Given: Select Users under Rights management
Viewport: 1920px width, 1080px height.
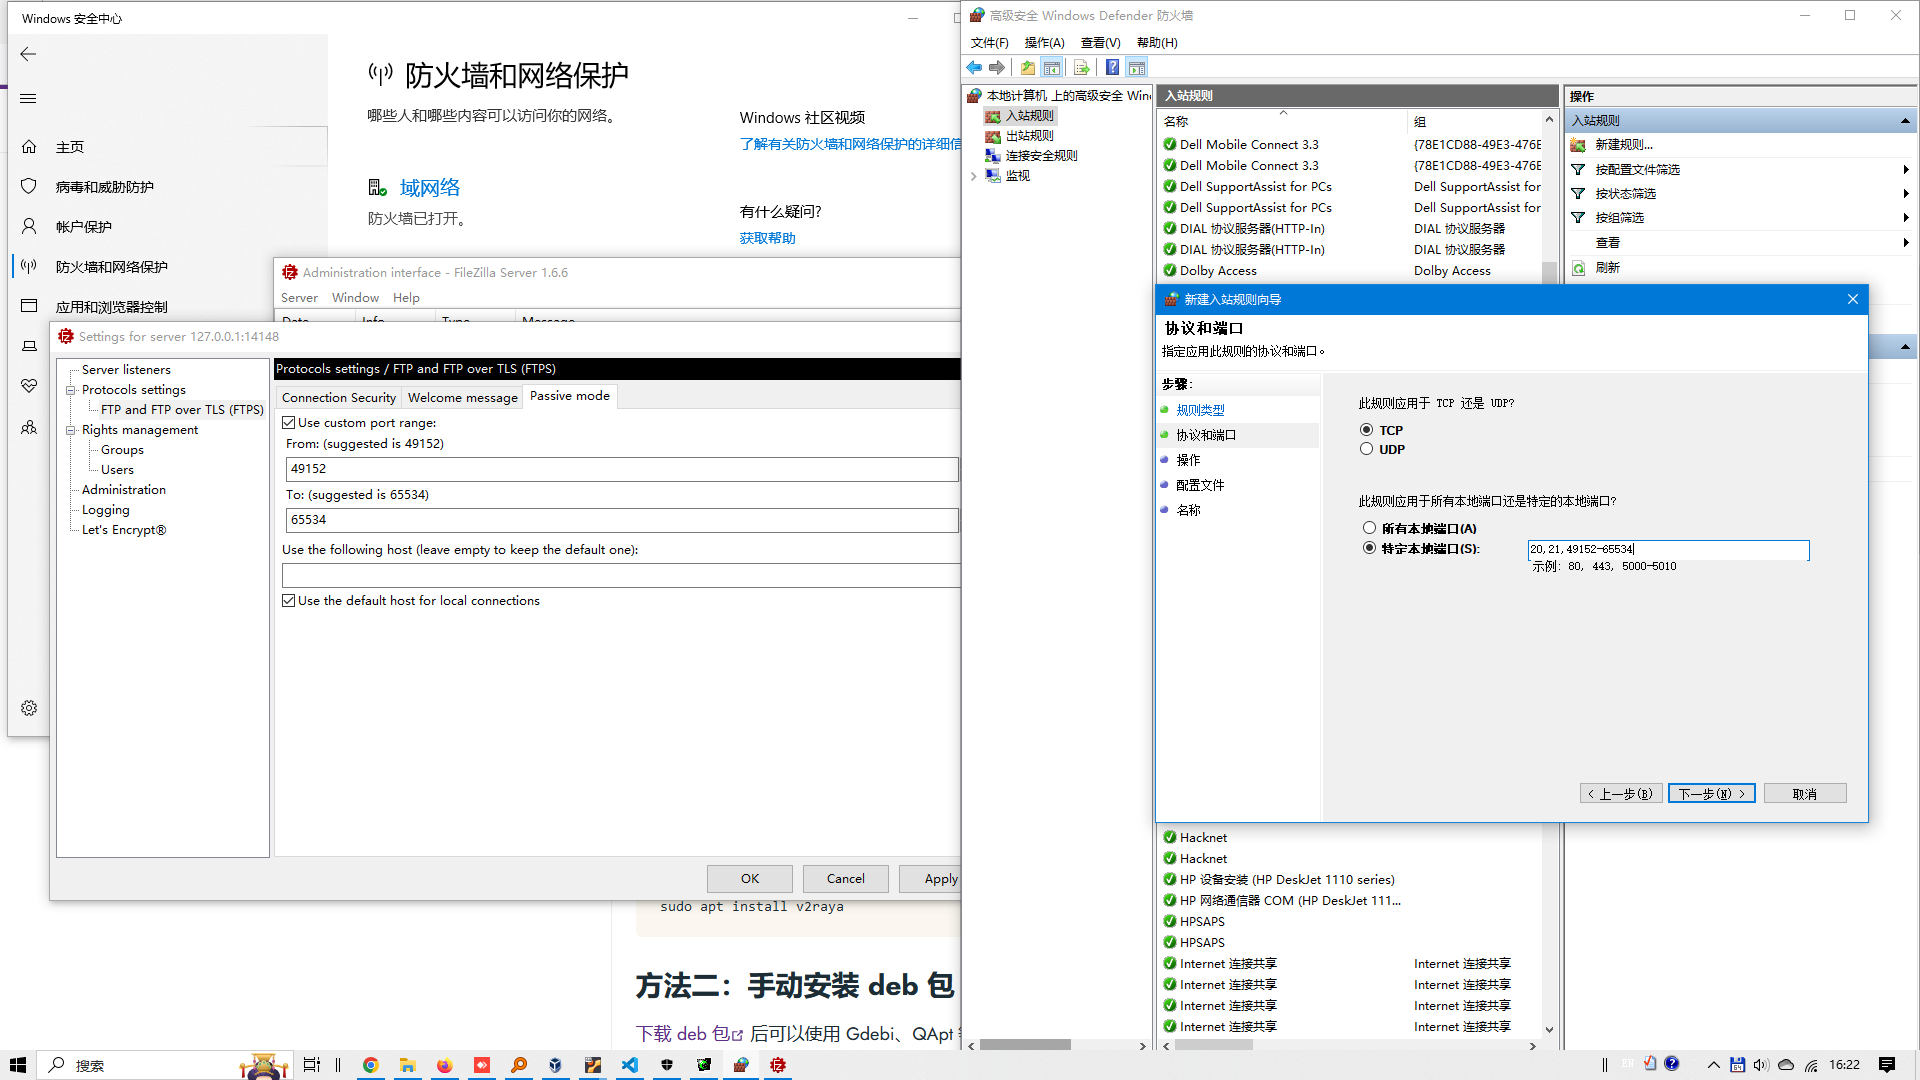Looking at the screenshot, I should coord(117,470).
